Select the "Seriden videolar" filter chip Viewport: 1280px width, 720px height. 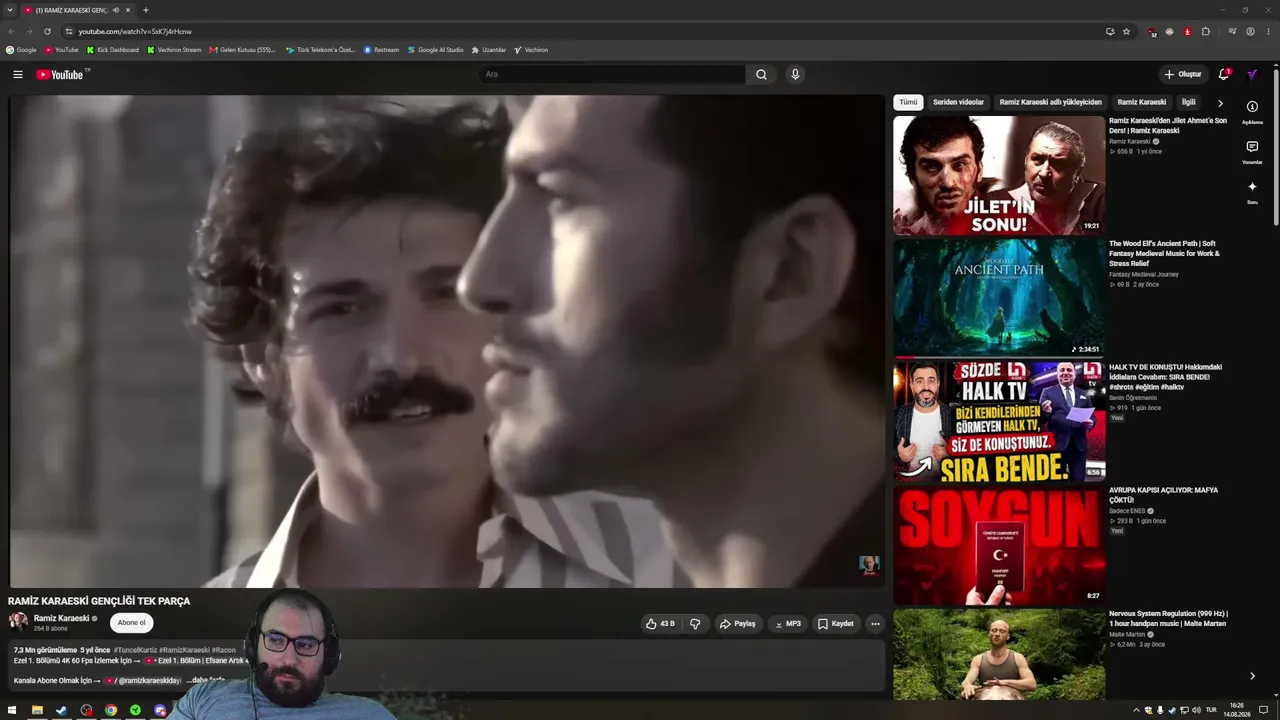pos(958,102)
